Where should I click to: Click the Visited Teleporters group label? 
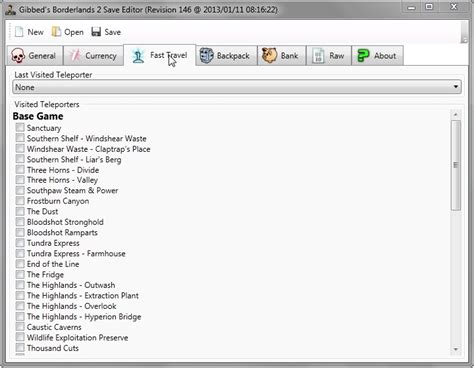click(47, 104)
